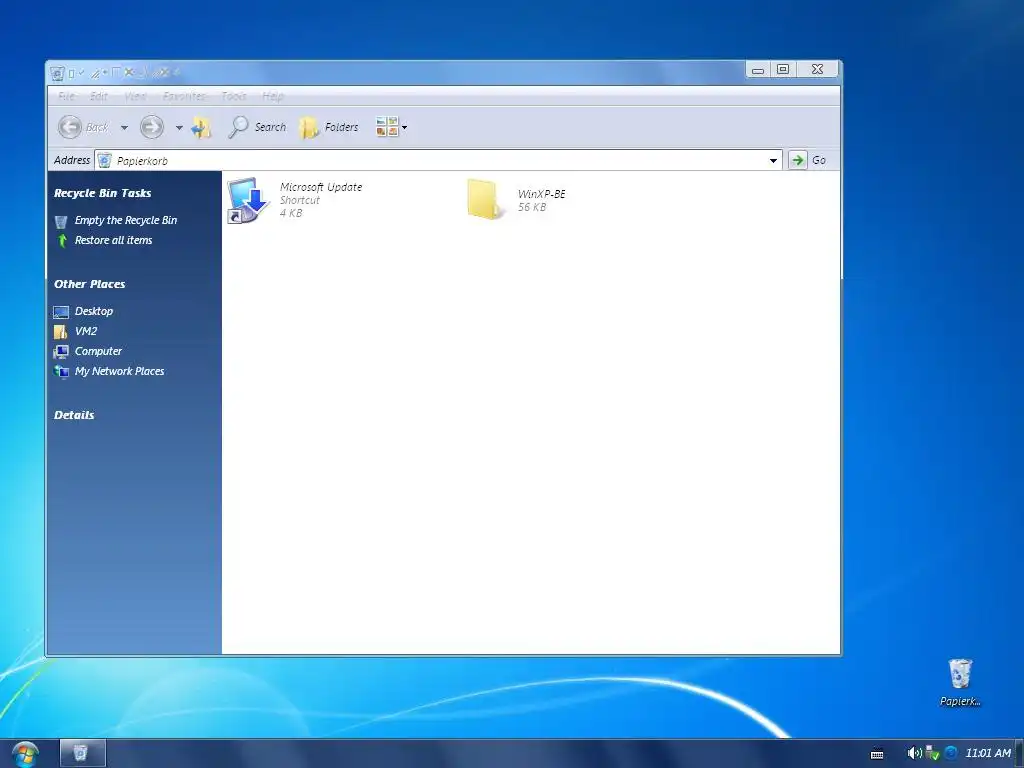Click the recycle bin icon in address bar
1024x768 pixels.
104,161
